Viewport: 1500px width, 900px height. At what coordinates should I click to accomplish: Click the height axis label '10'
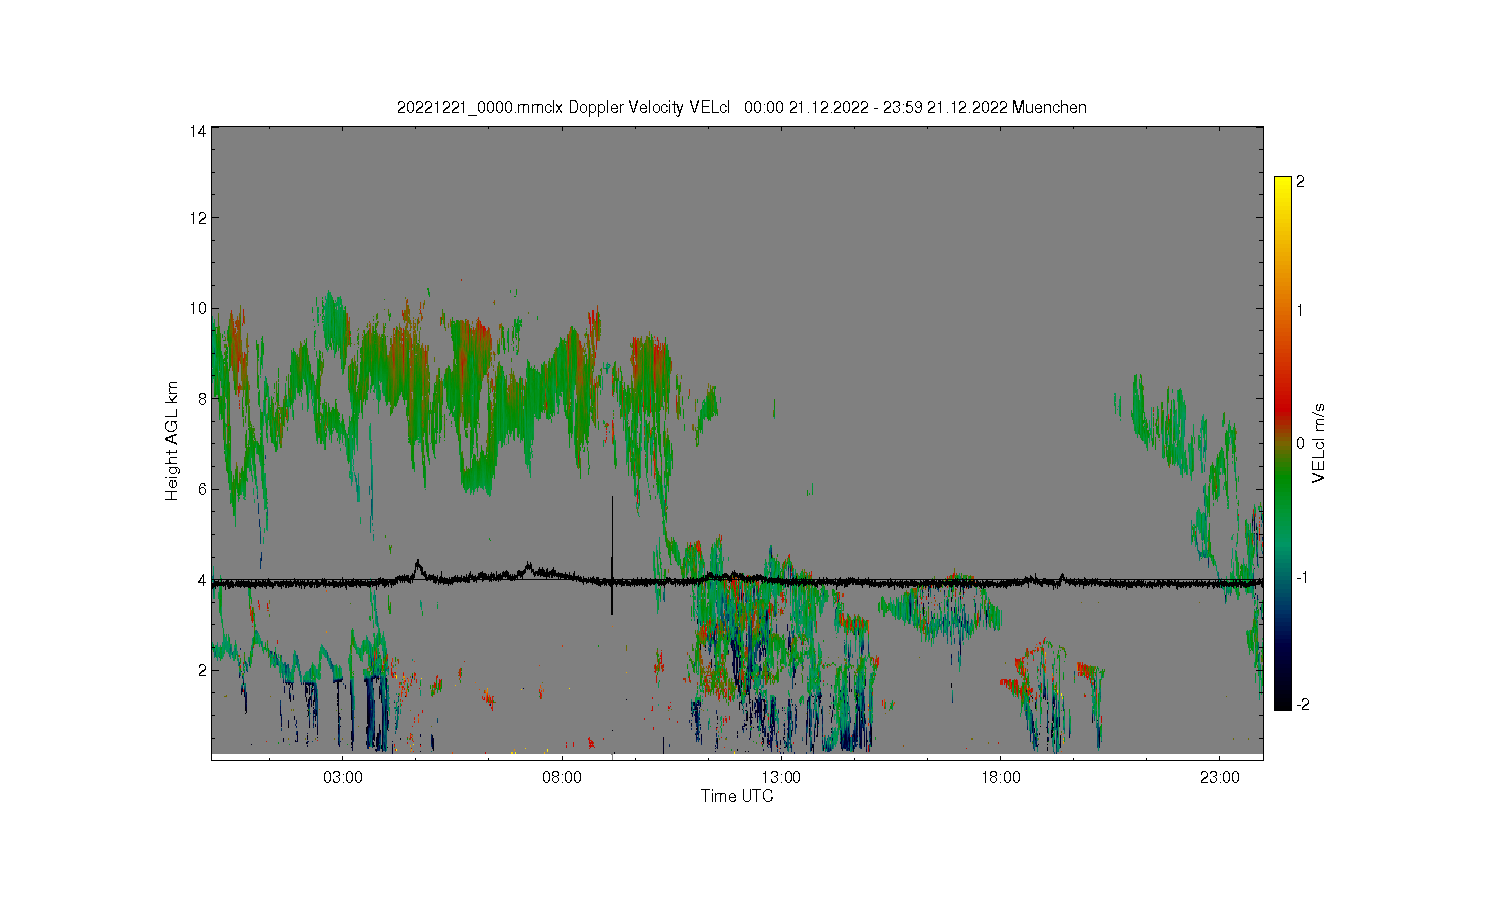(198, 308)
